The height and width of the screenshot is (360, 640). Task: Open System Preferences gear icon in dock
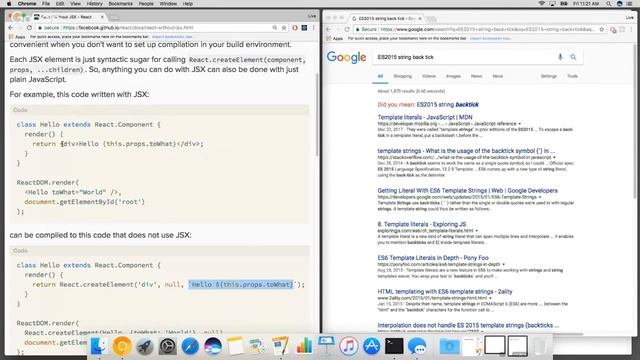(167, 346)
